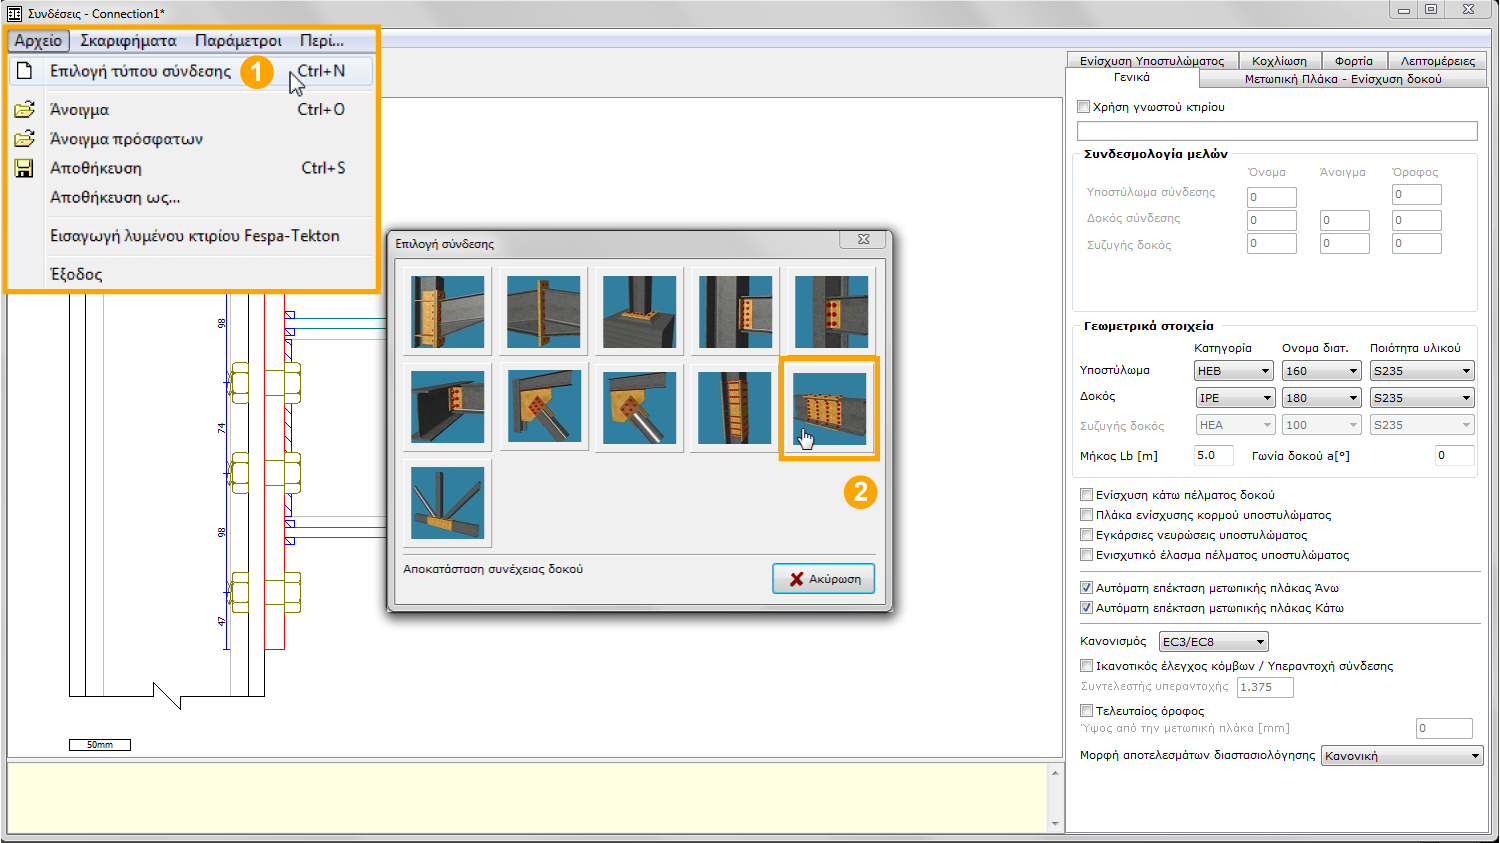
Task: Click the Ακύρωση button in the dialog
Action: 823,579
